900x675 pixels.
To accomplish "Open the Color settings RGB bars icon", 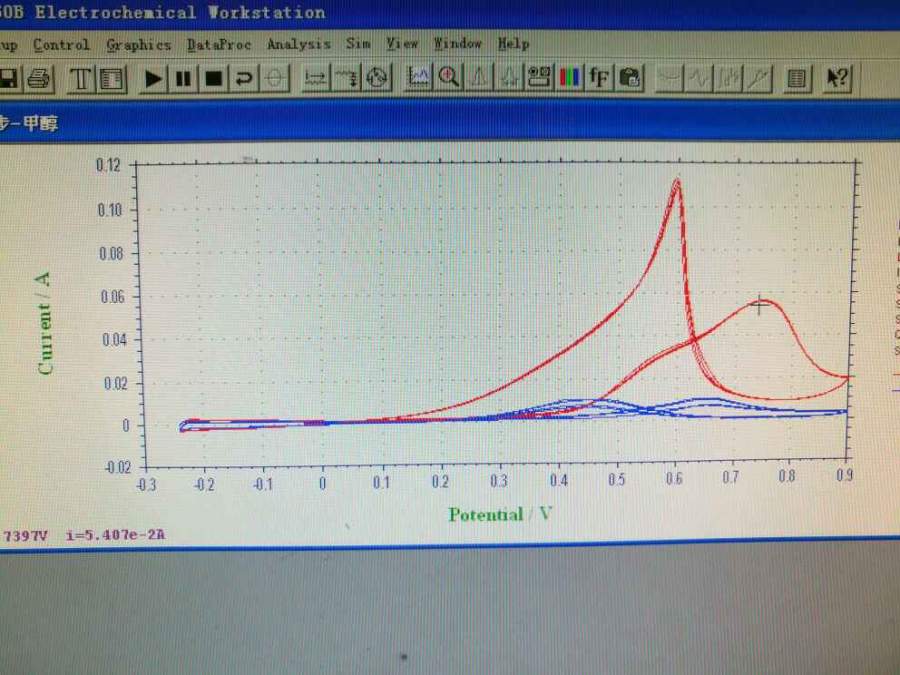I will (570, 77).
